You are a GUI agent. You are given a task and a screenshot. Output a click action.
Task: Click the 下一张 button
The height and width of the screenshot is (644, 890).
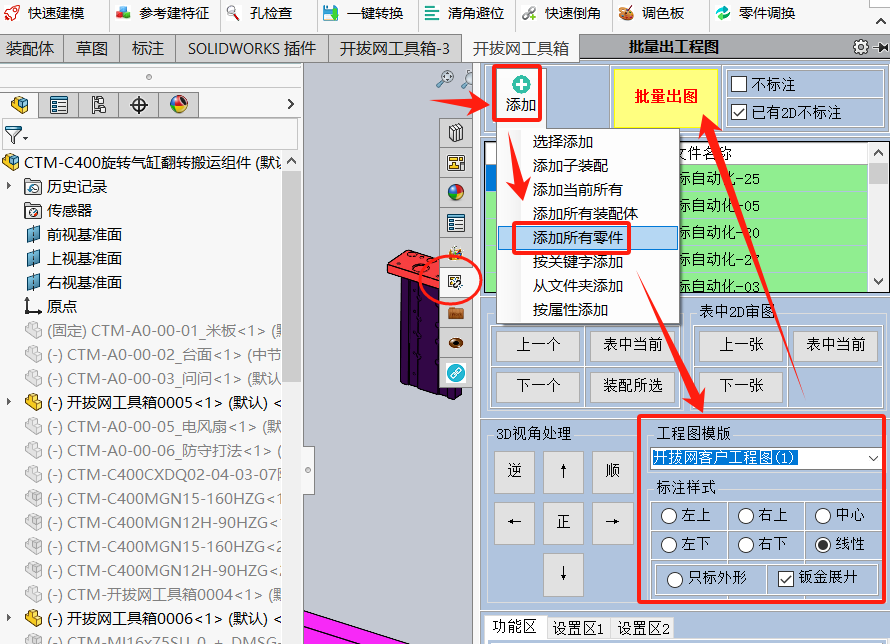pos(741,386)
